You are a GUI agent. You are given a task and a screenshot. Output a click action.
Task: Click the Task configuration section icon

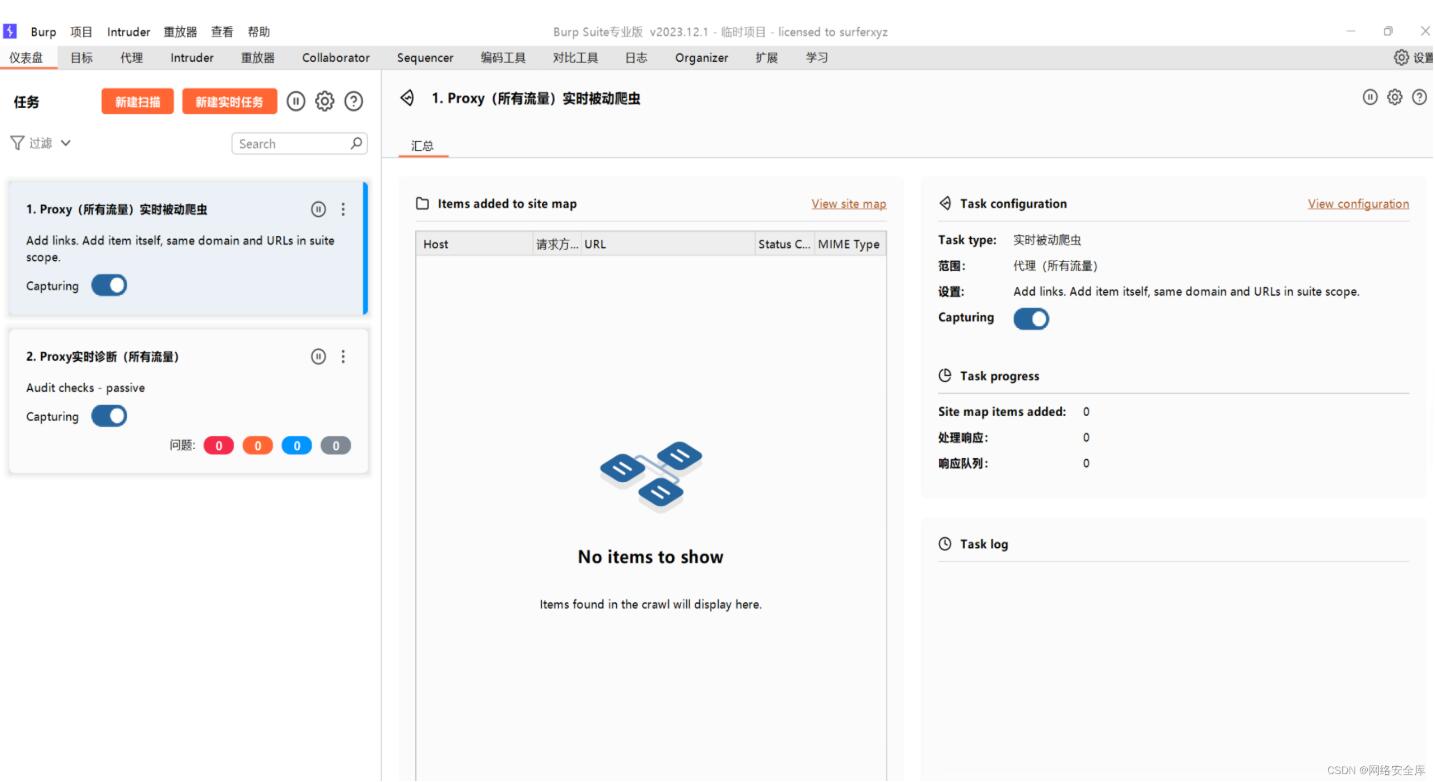(945, 203)
